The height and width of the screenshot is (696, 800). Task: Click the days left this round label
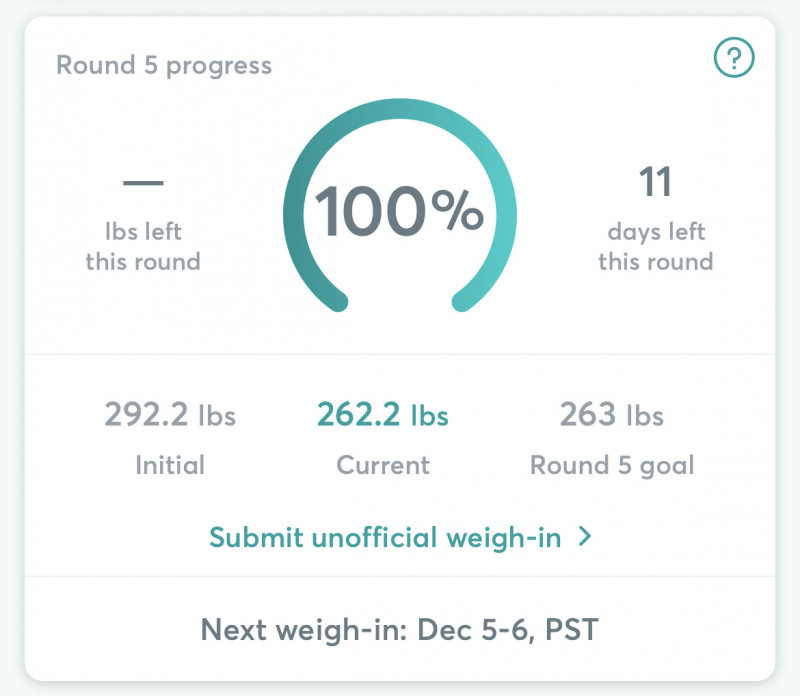tap(656, 246)
